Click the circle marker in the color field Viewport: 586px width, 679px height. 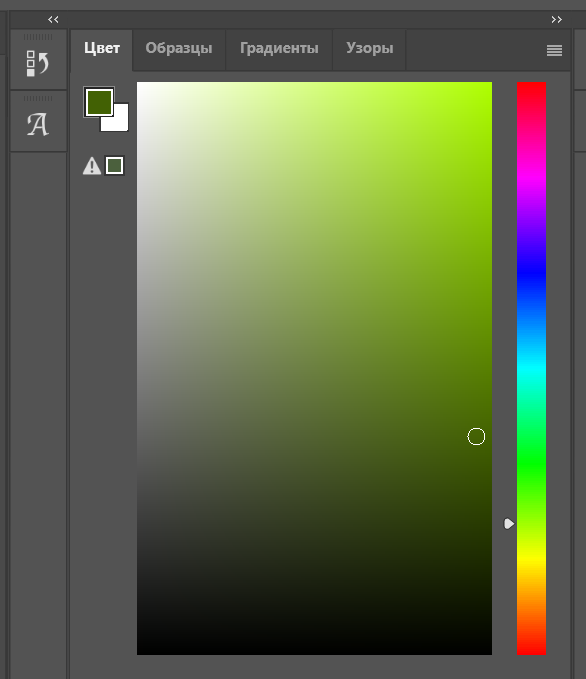(476, 436)
